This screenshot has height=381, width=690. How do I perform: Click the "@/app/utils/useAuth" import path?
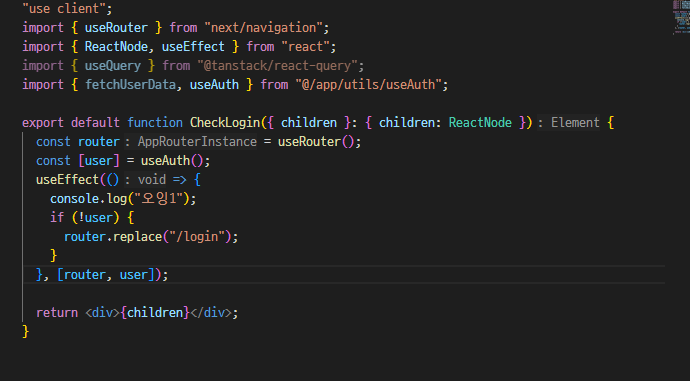[x=369, y=84]
